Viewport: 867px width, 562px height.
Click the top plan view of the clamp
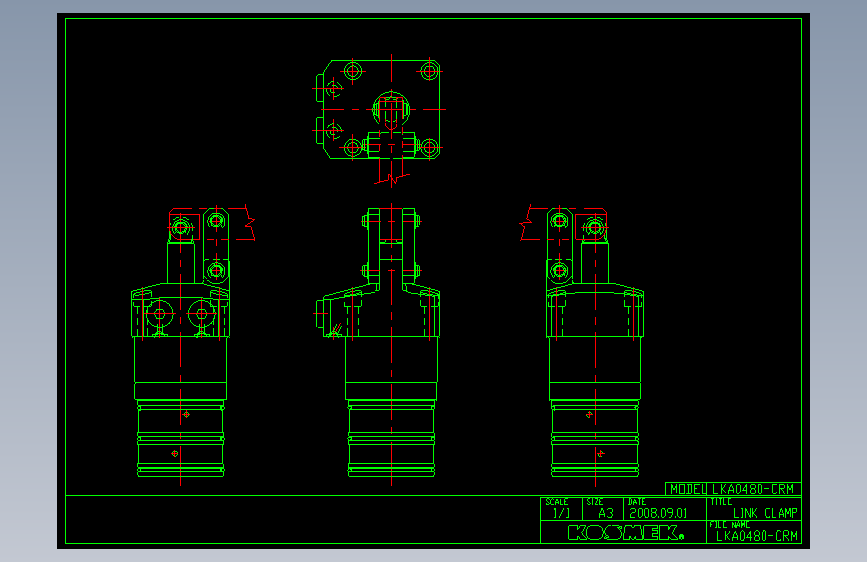point(379,119)
